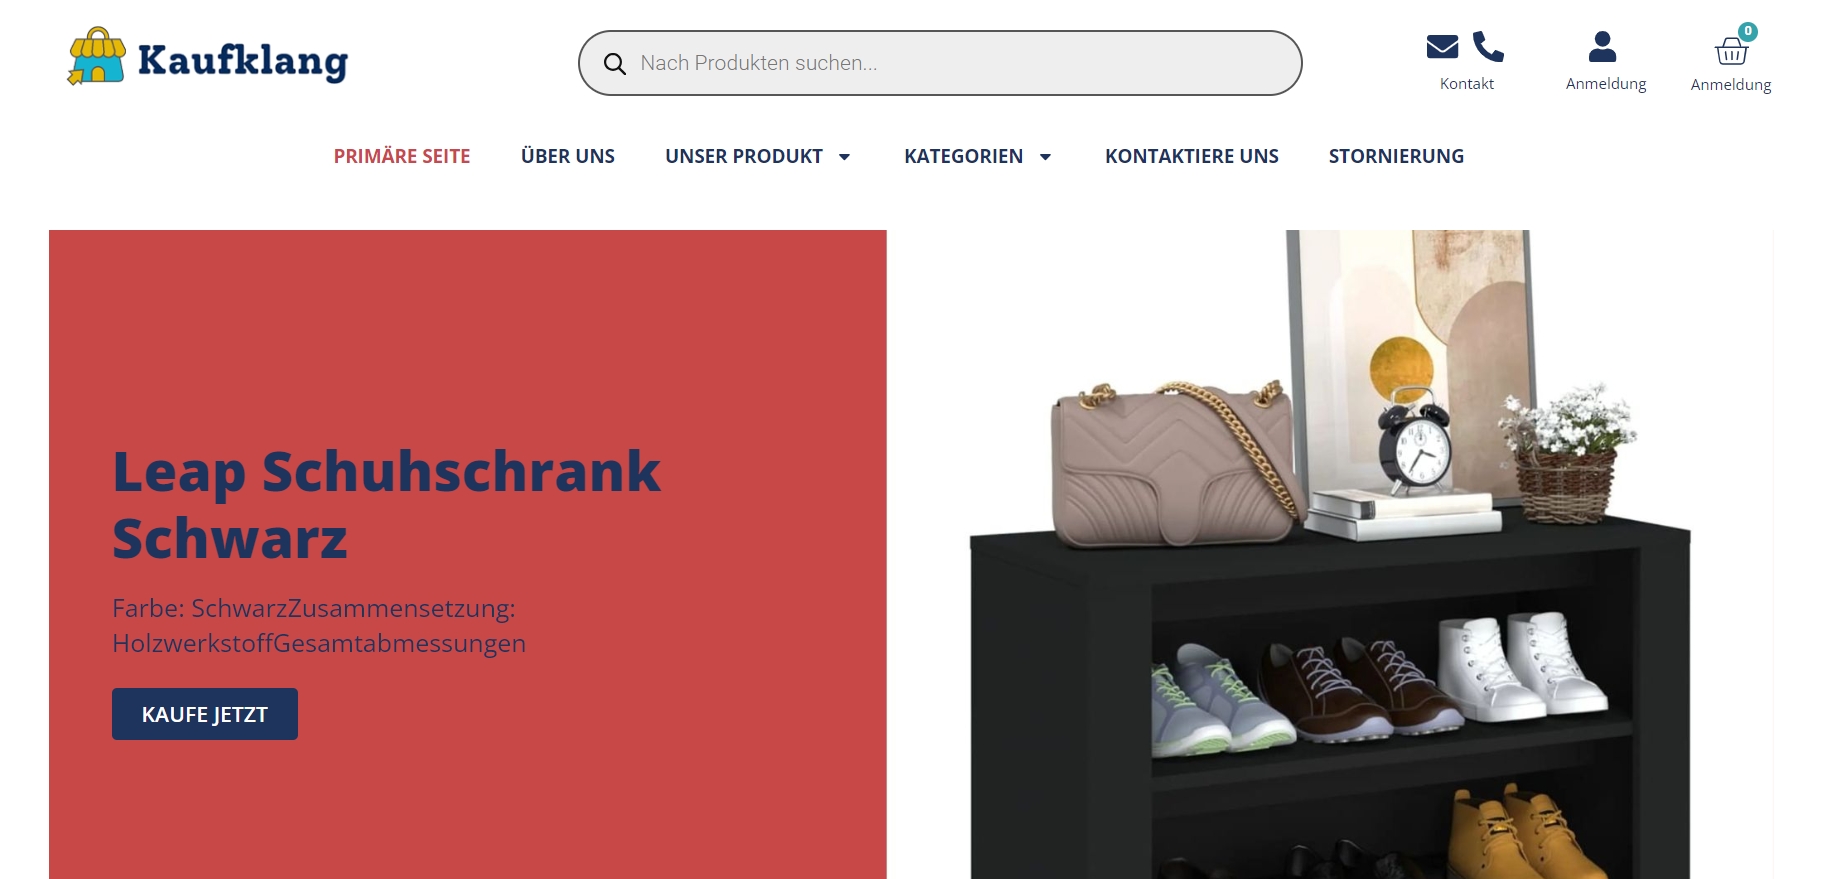Click the Kaufklang brand name text

[243, 60]
